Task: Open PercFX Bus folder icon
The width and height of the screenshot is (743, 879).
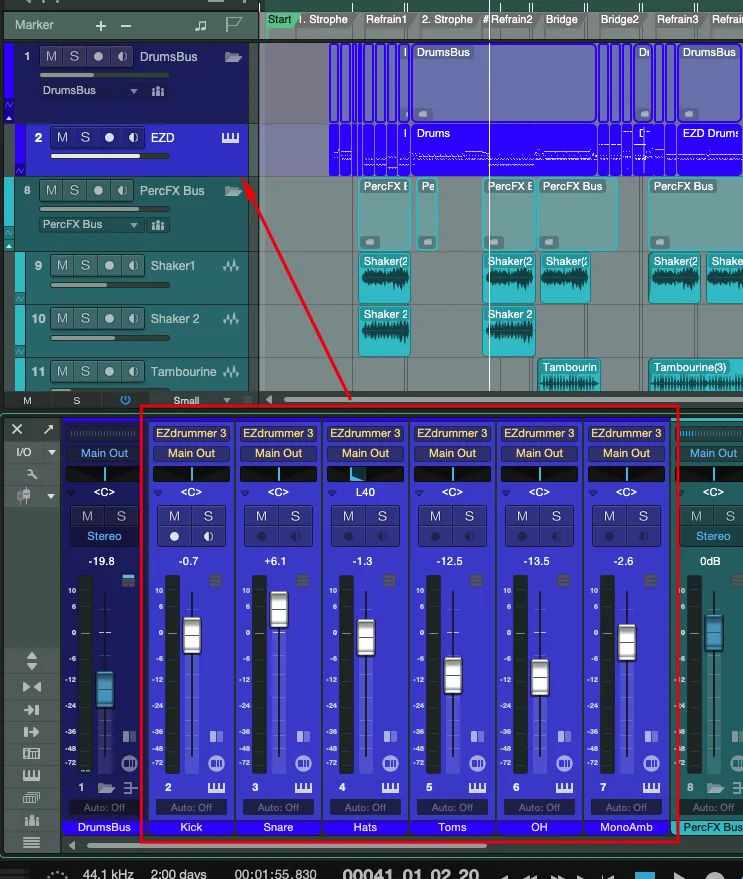Action: coord(233,191)
